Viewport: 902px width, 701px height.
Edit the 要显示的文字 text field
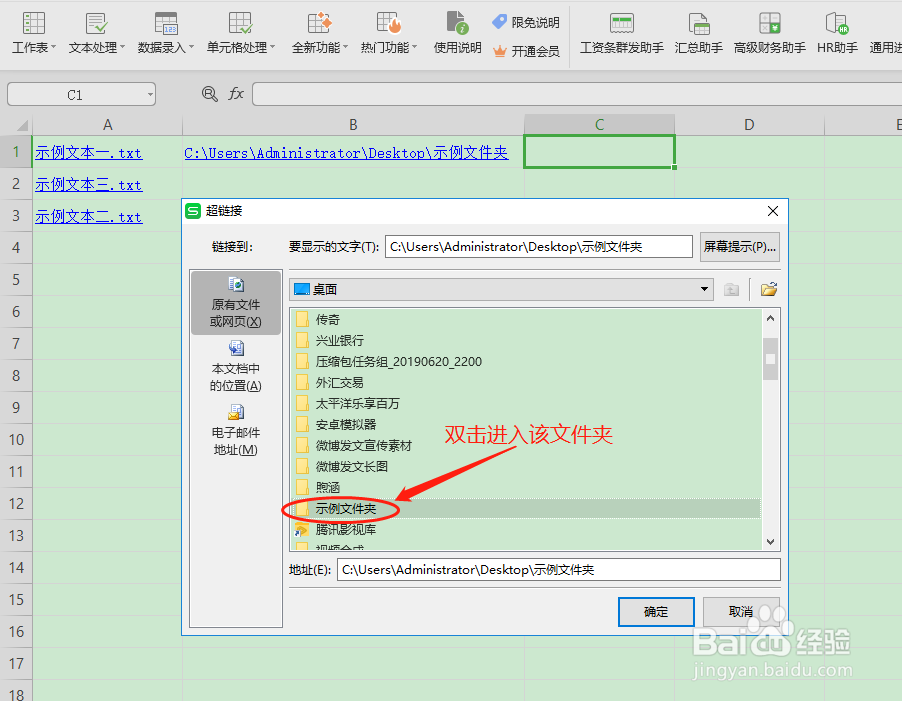pos(538,247)
